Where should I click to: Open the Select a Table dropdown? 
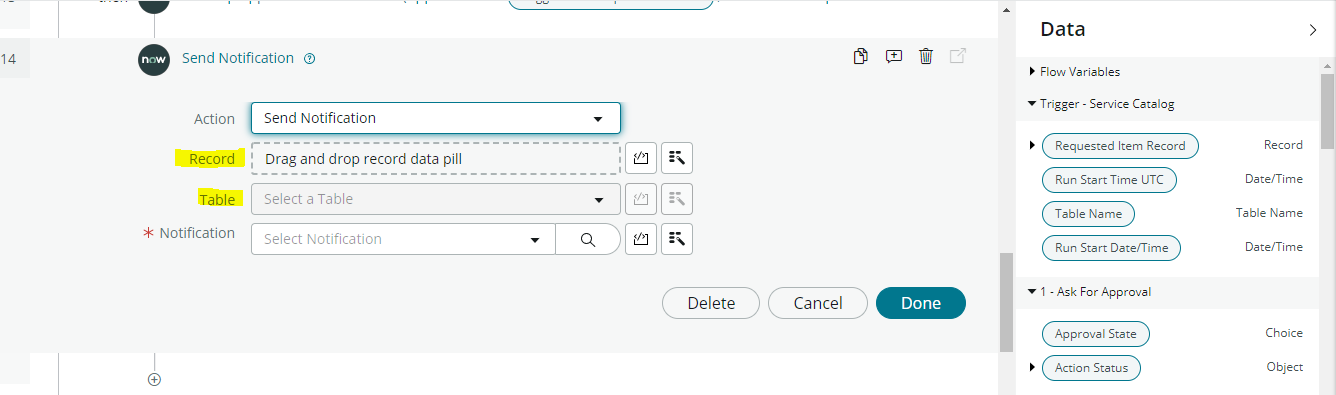coord(436,199)
